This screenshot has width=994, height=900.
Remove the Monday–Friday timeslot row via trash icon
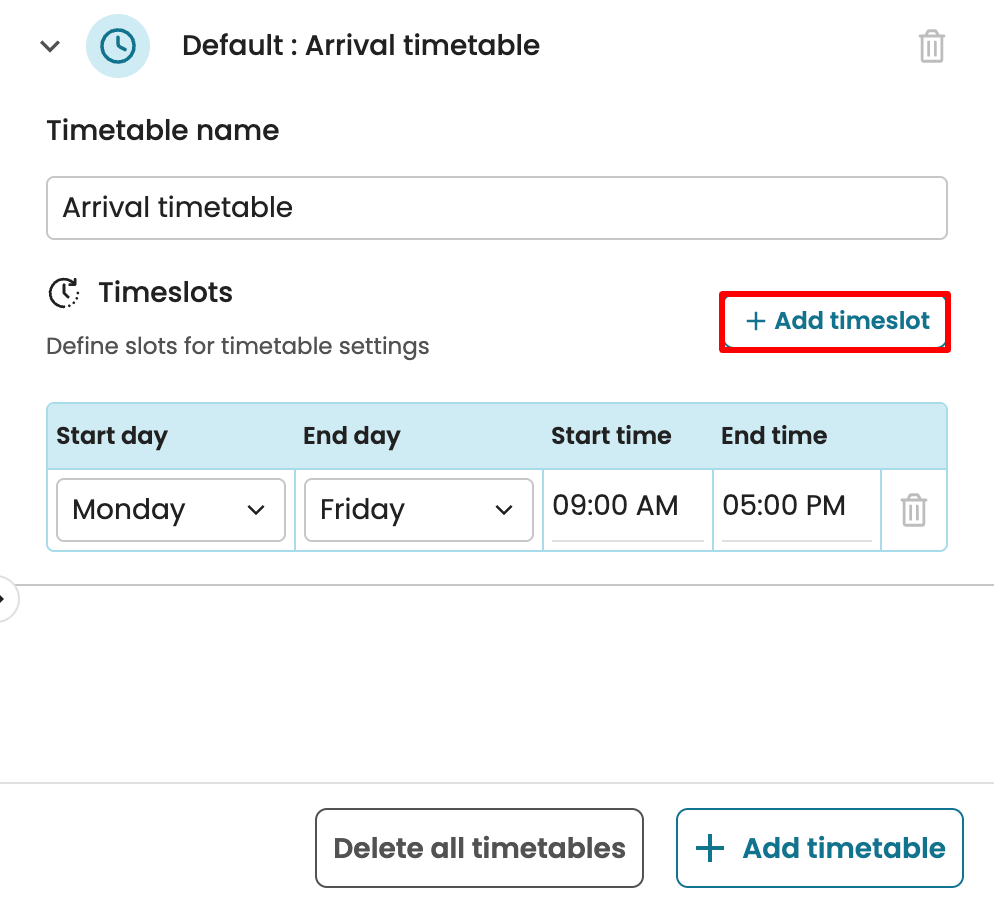pyautogui.click(x=913, y=510)
